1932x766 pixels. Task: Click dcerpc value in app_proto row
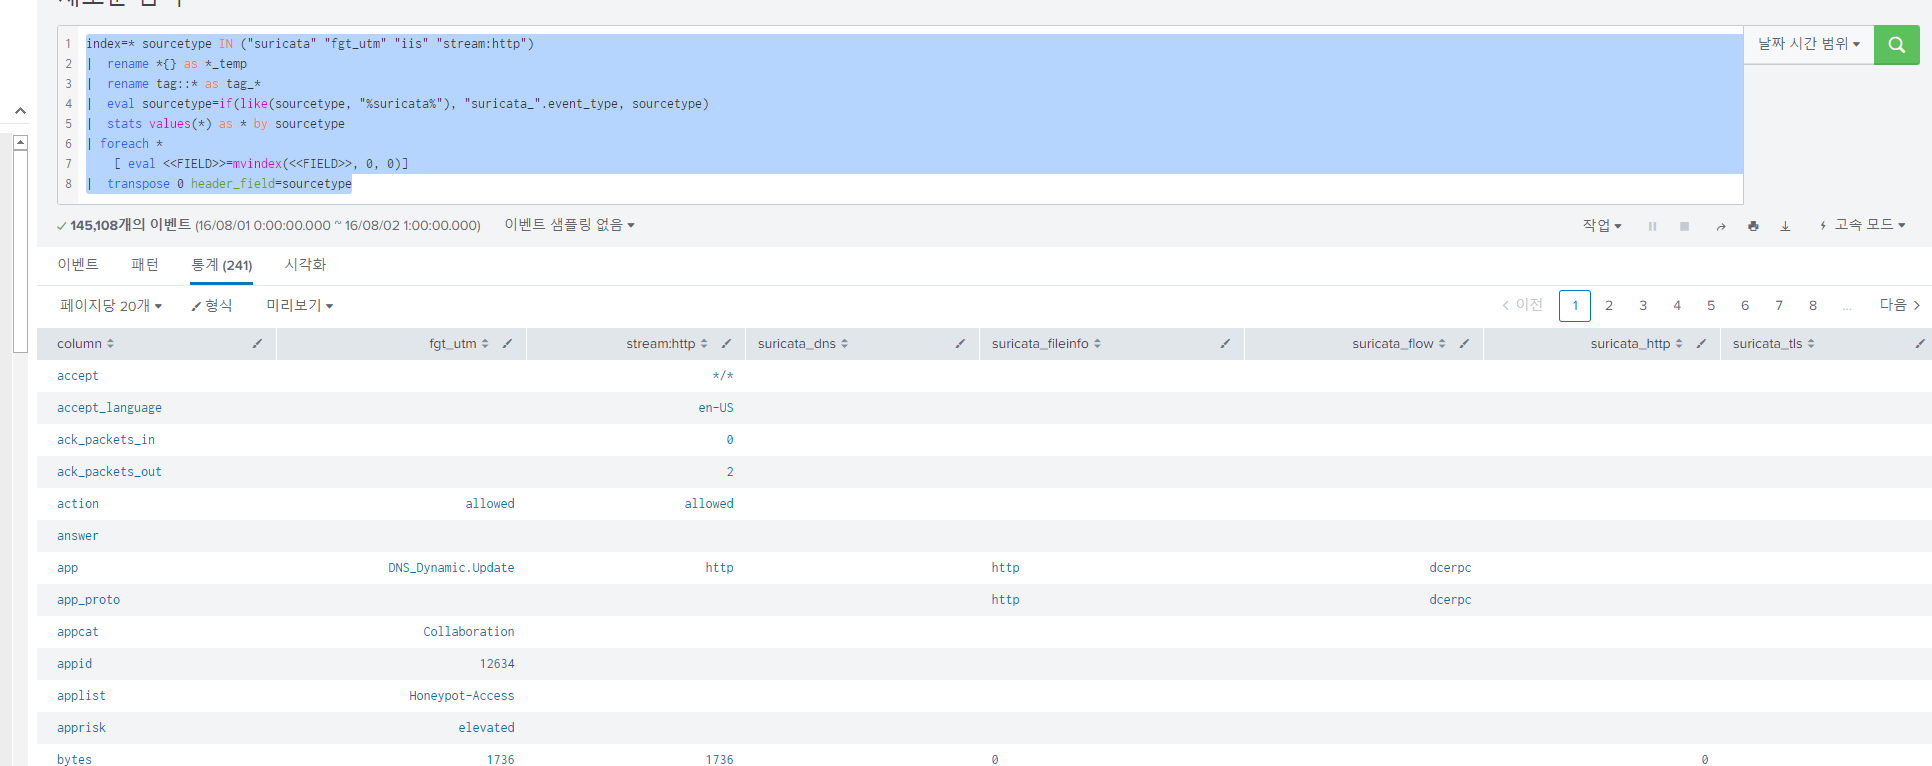[1450, 600]
